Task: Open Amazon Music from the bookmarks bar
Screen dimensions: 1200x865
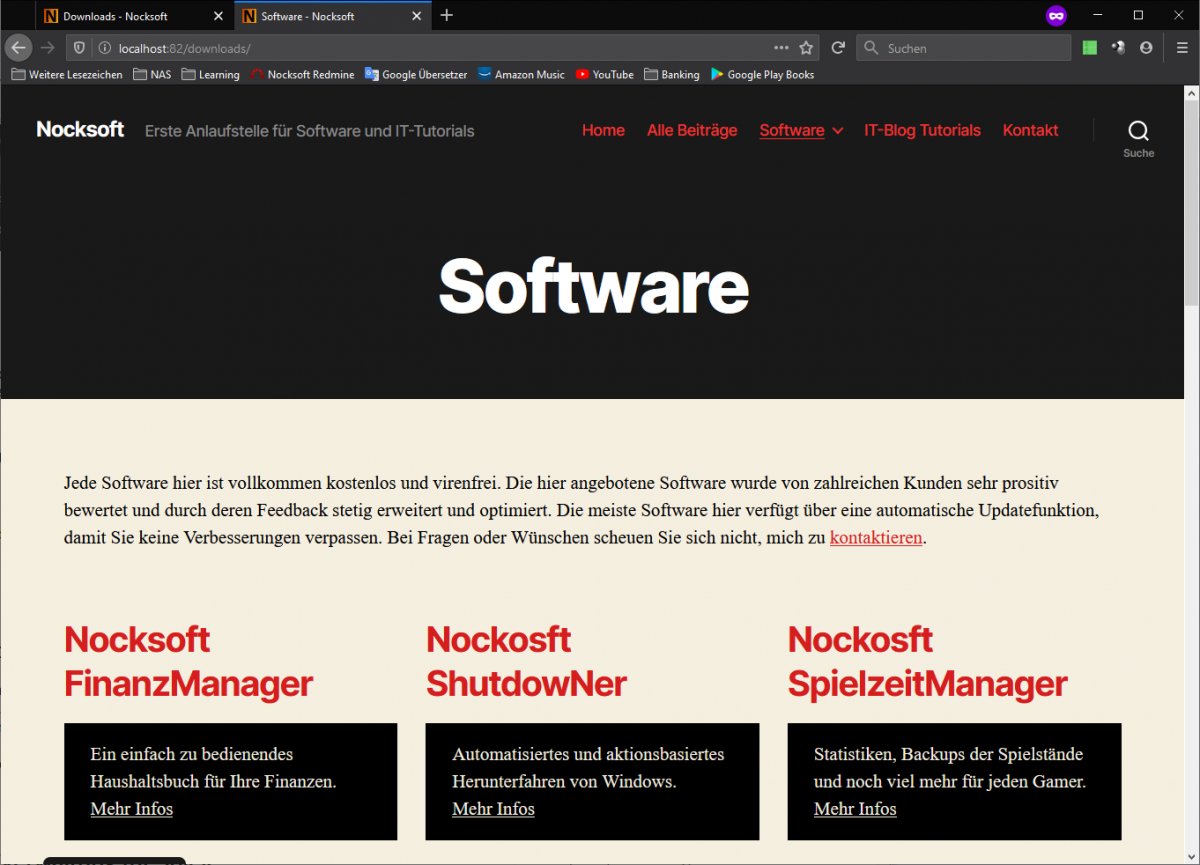Action: click(x=521, y=74)
